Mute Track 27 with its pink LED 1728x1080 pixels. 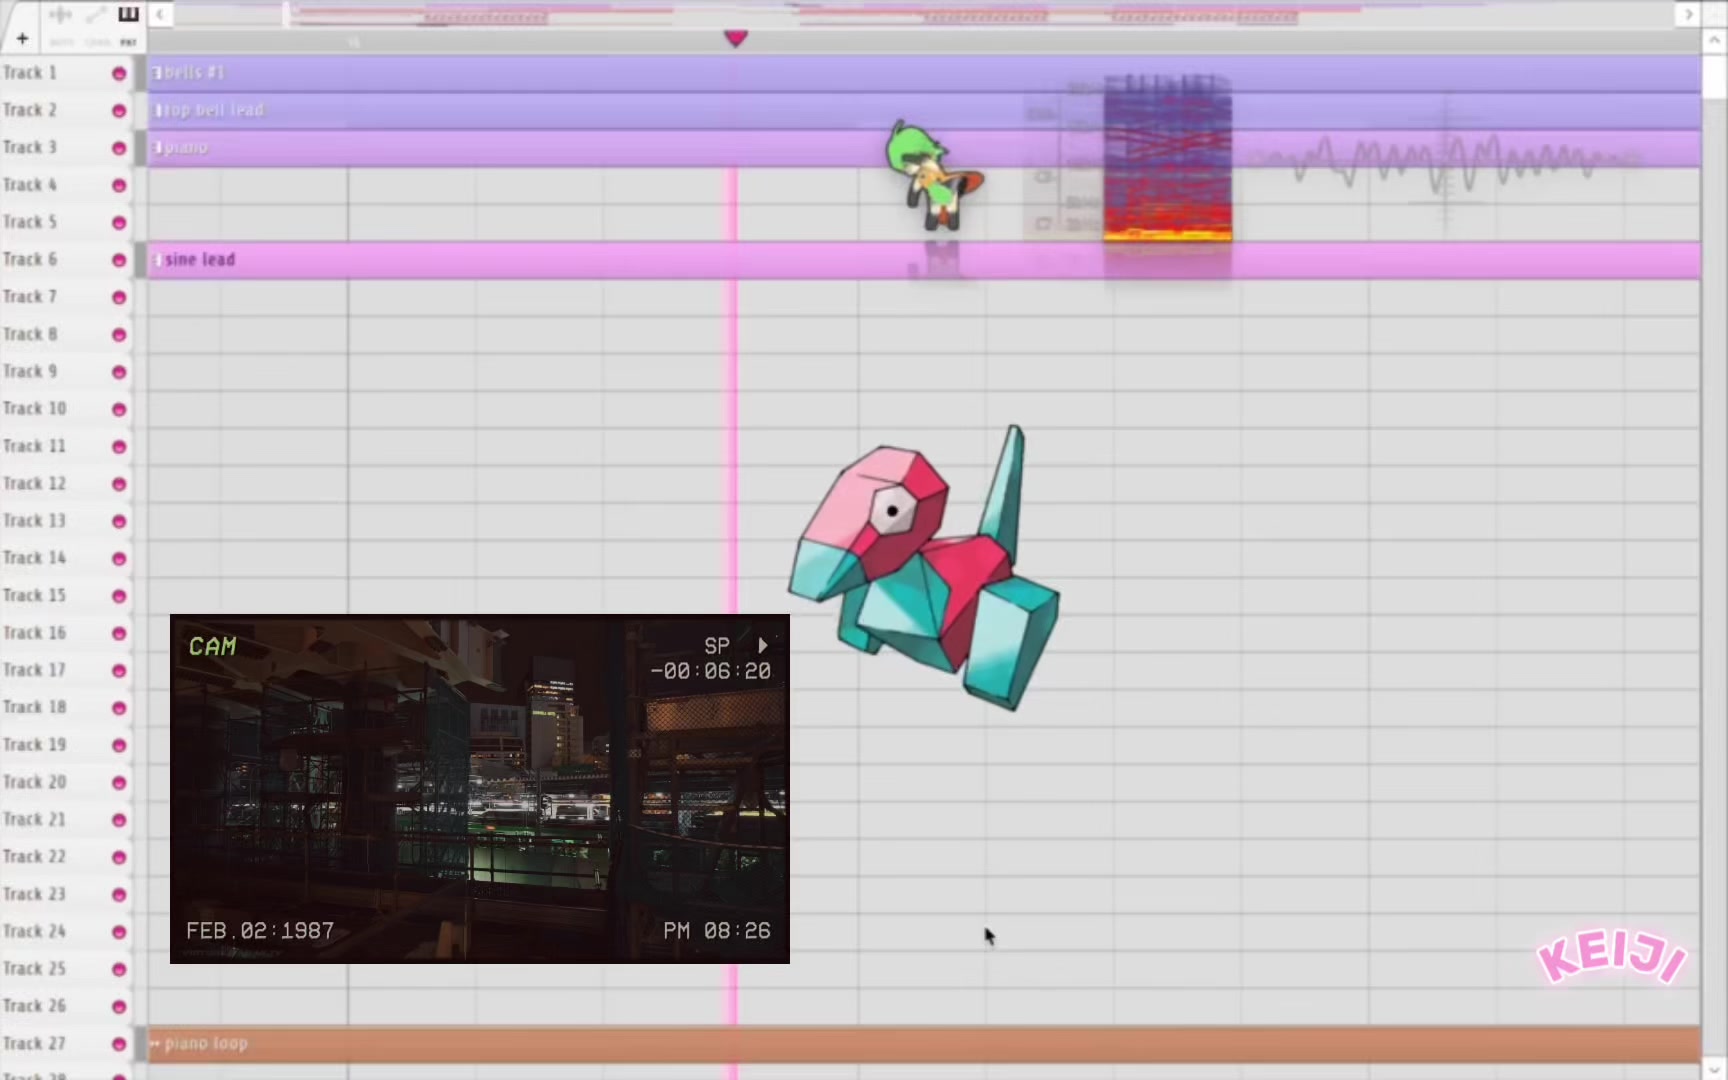click(119, 1044)
